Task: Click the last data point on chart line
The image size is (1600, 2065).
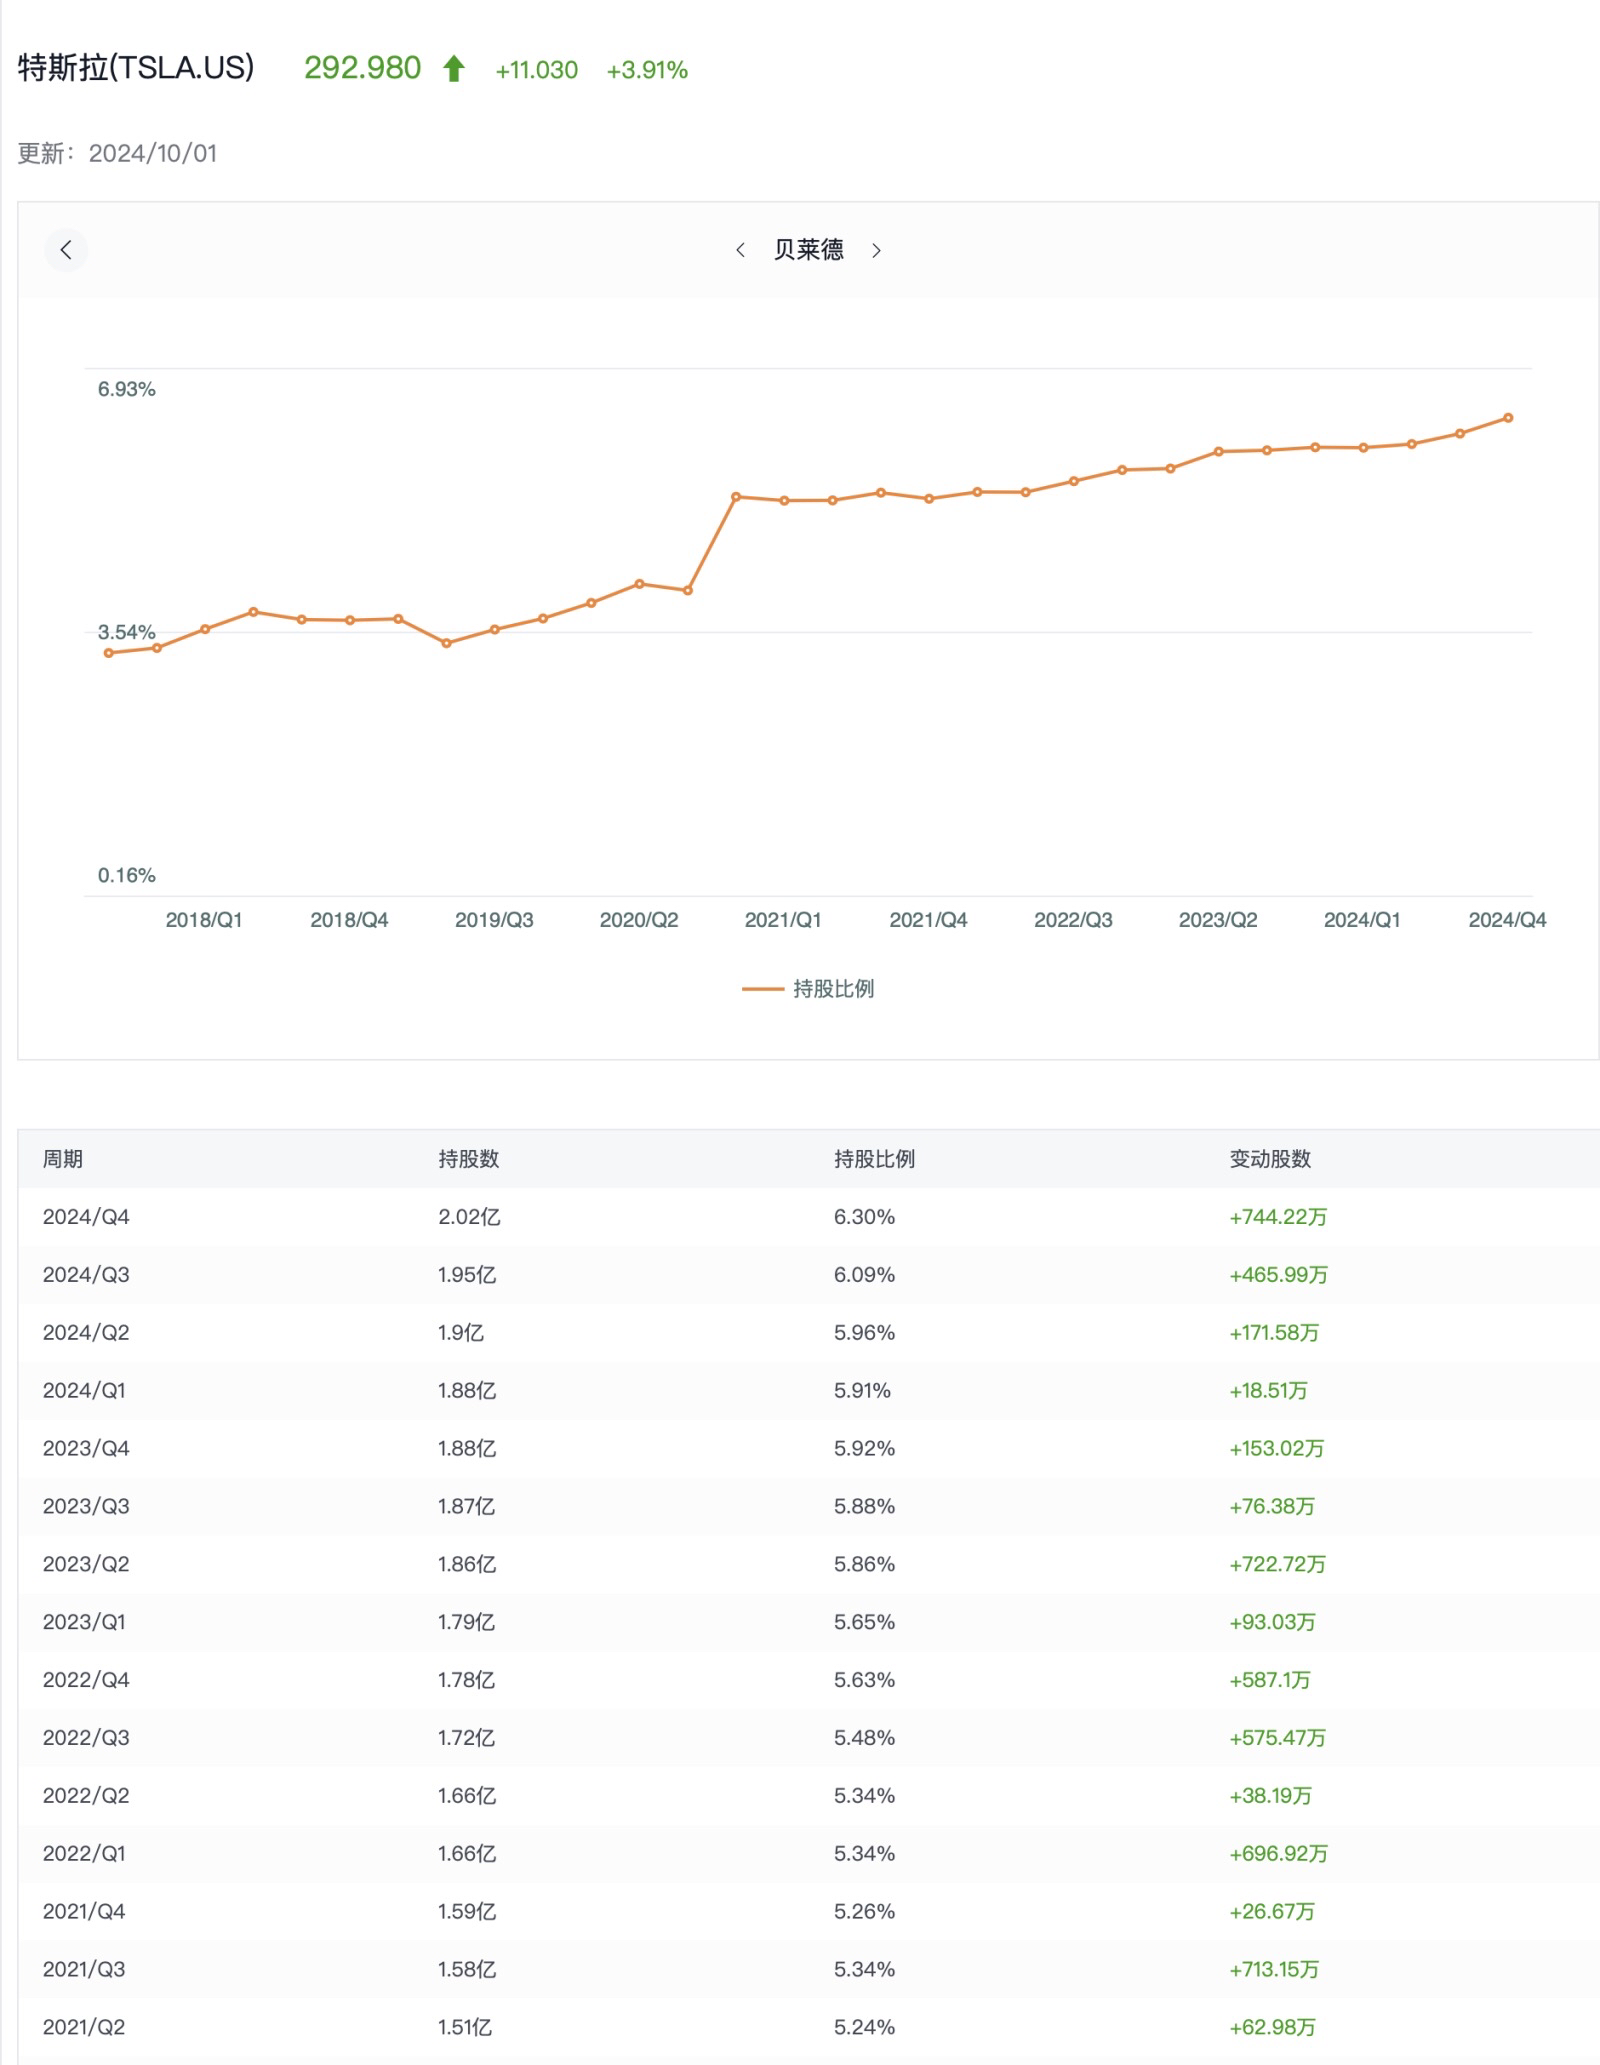Action: (x=1508, y=418)
